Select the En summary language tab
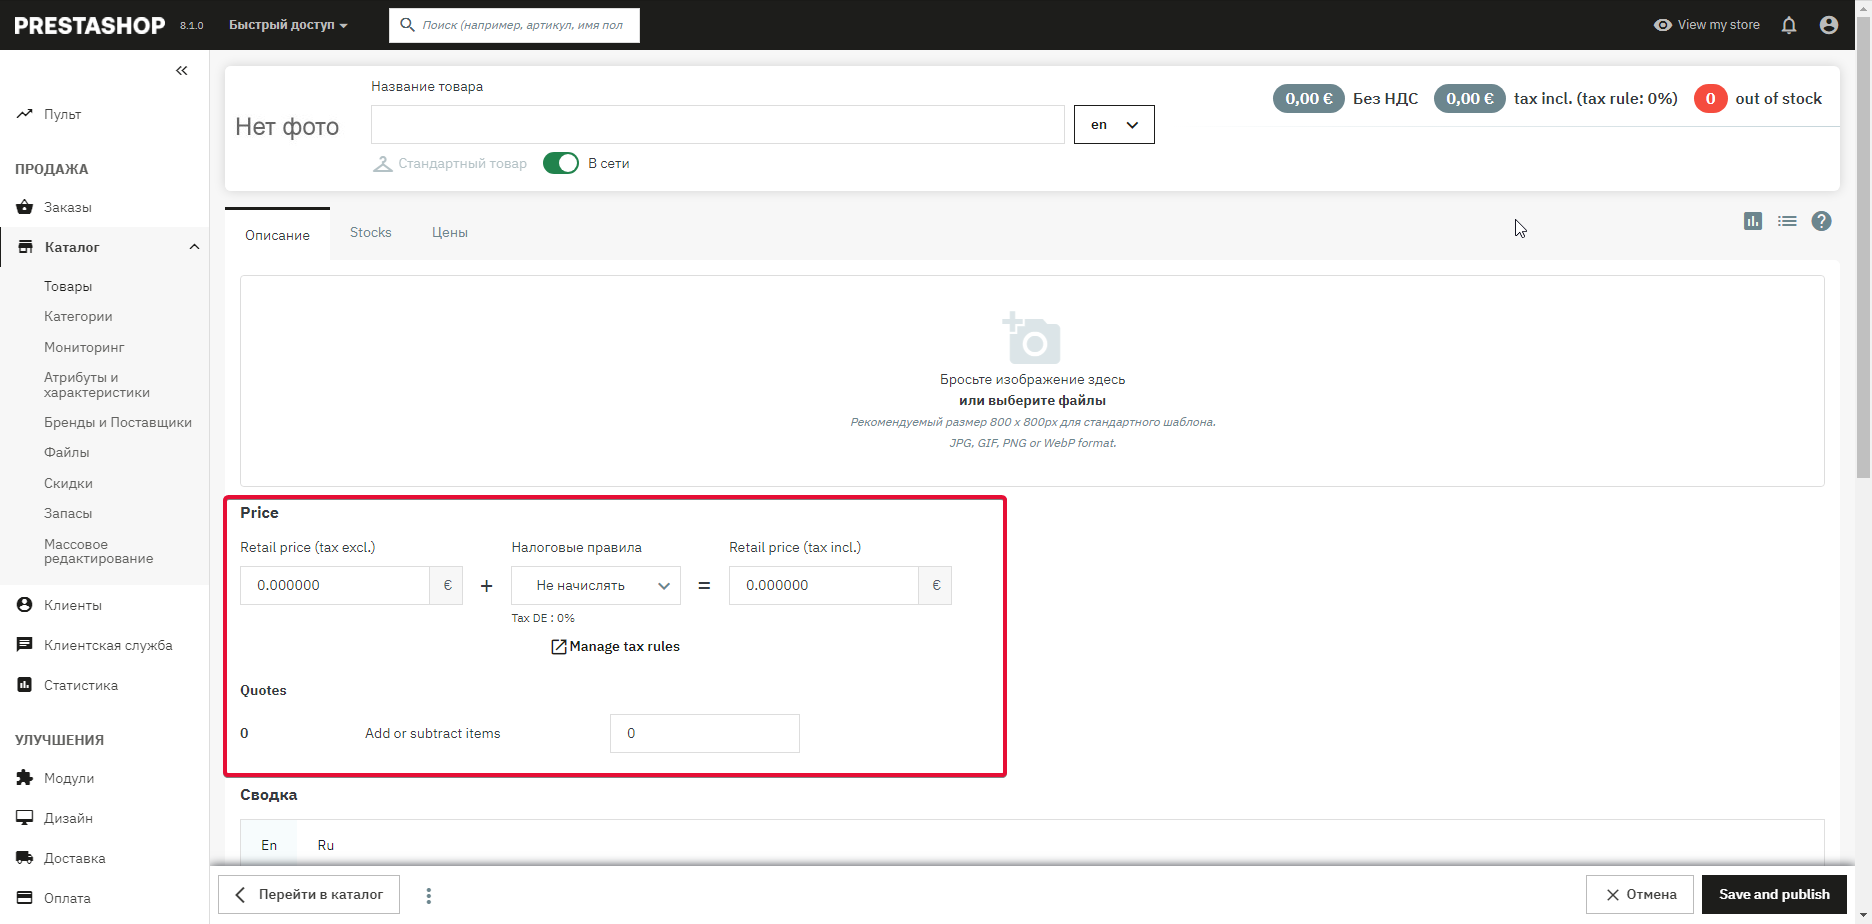 pos(269,845)
